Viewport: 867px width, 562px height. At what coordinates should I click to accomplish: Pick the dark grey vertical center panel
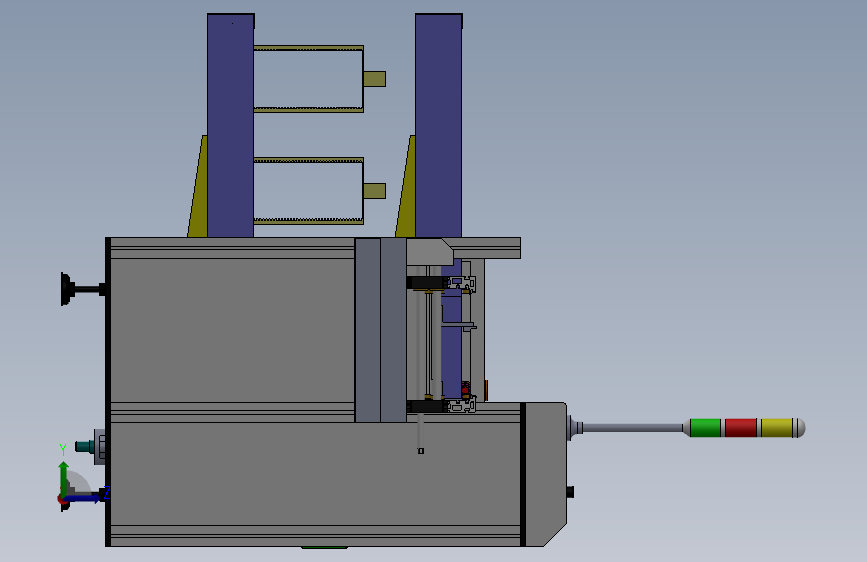(x=380, y=330)
